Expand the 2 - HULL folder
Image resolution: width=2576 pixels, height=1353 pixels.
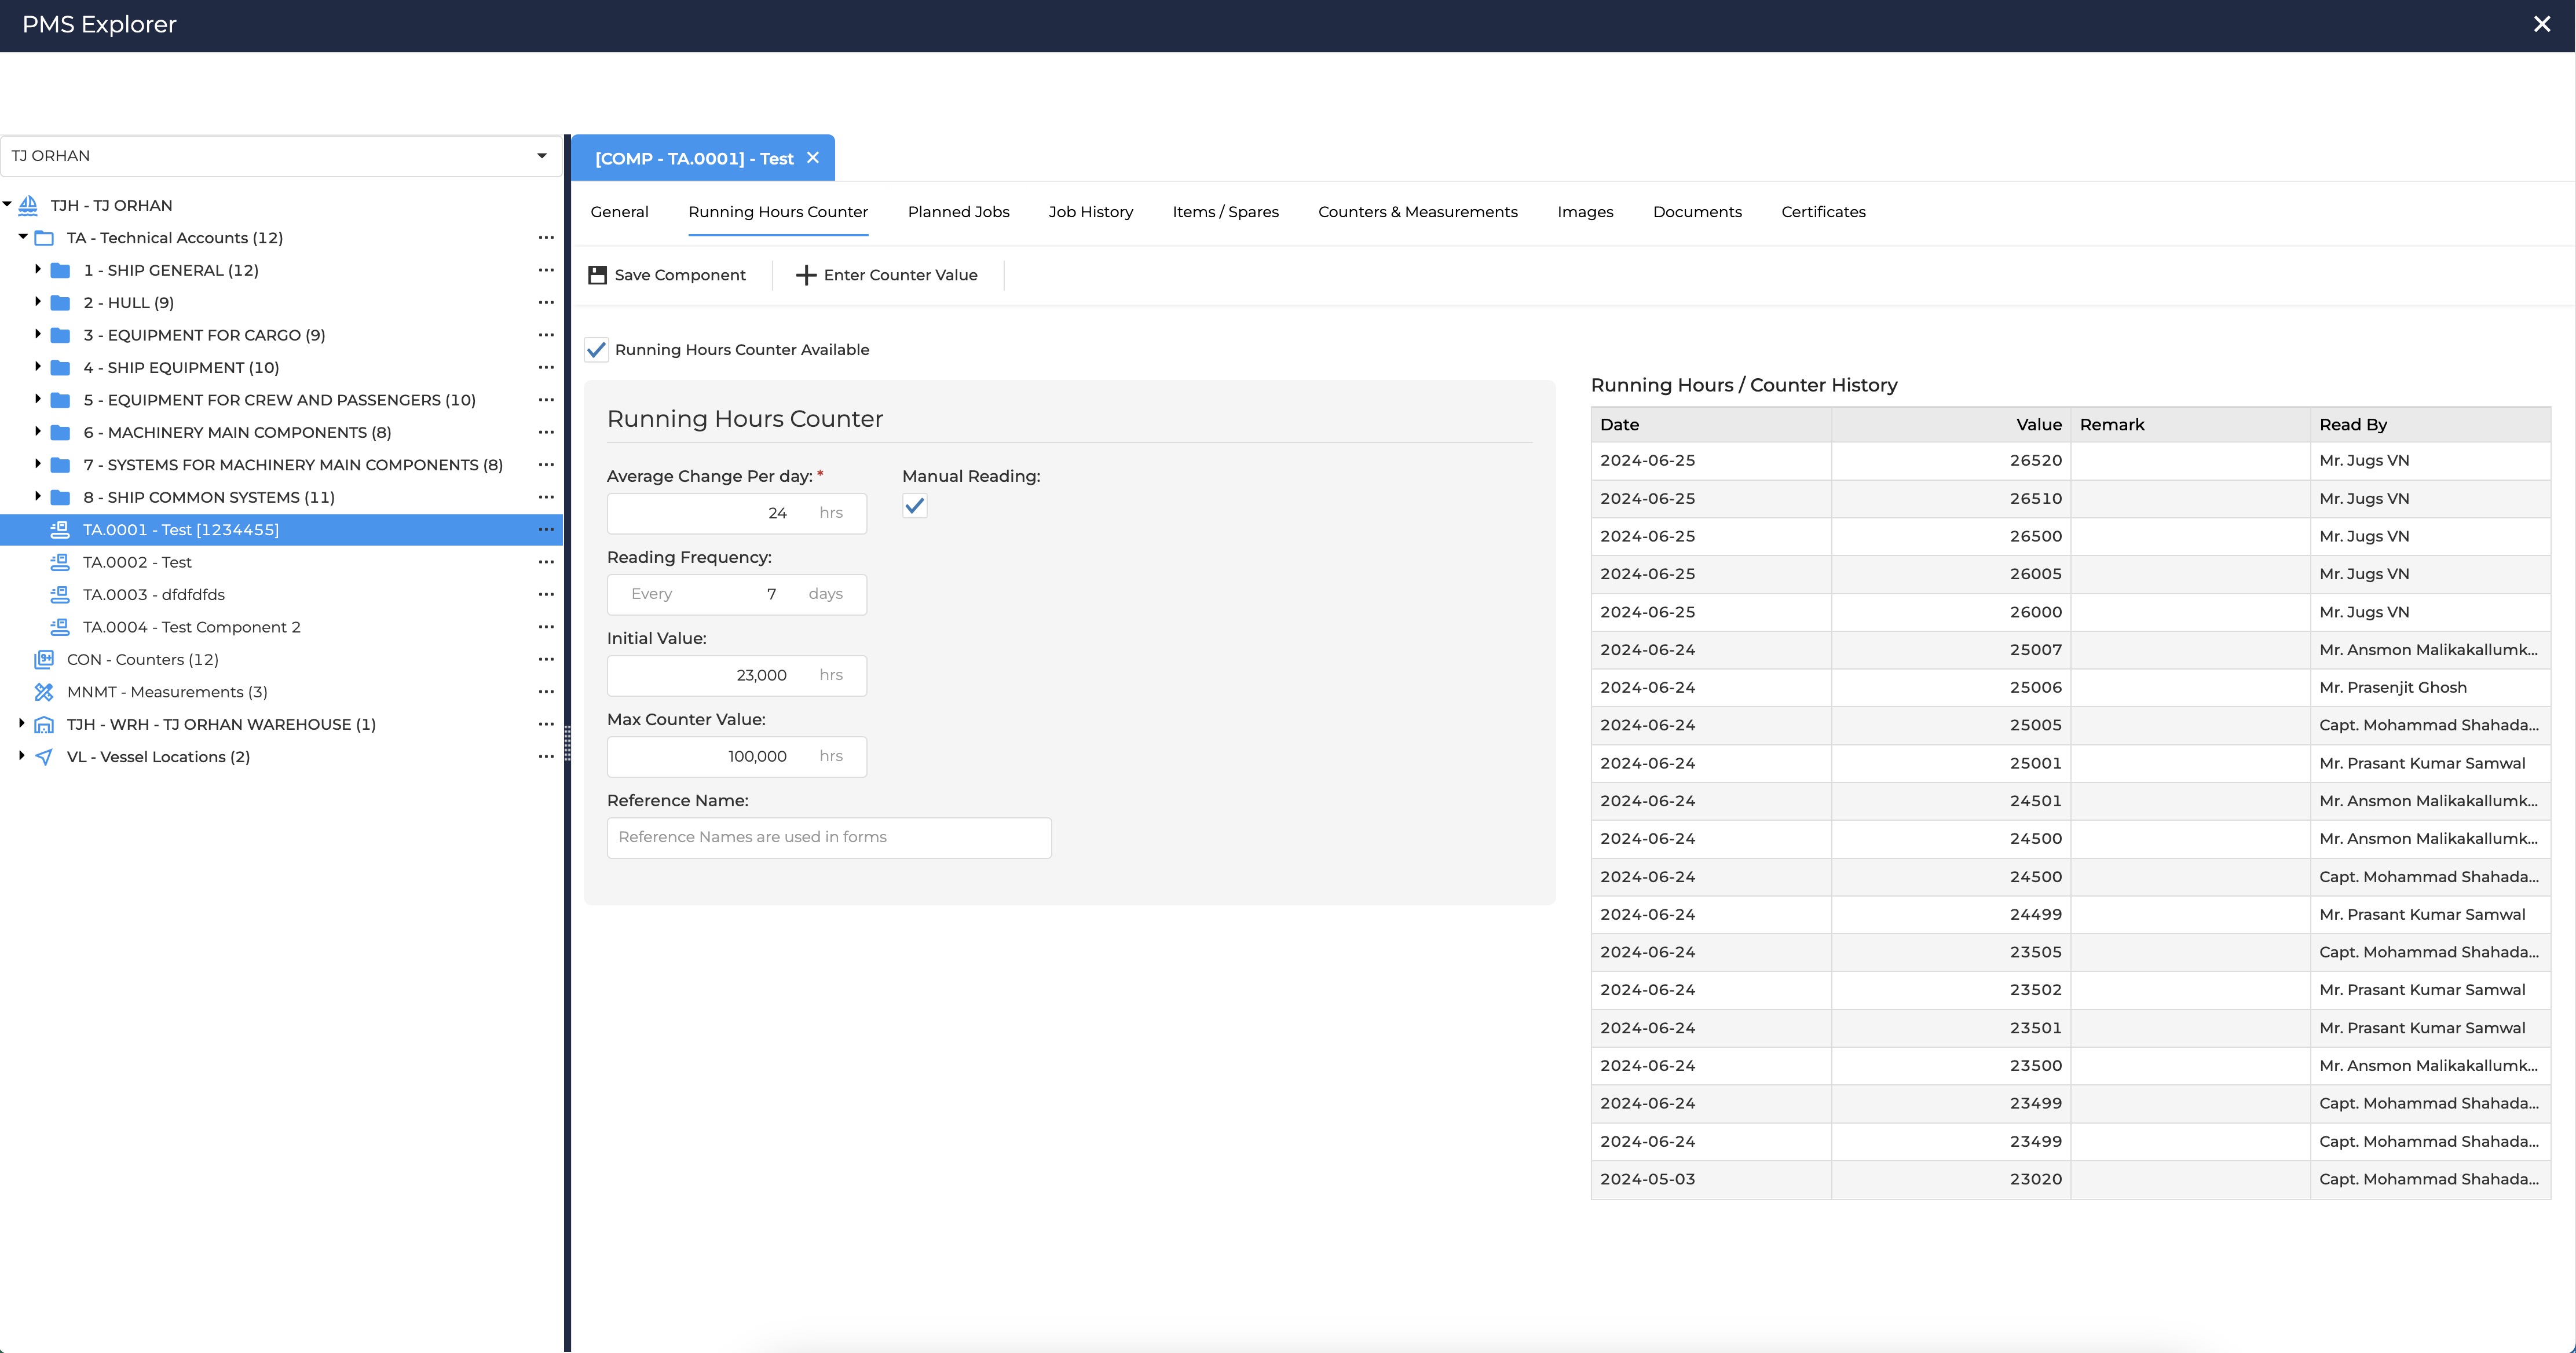[x=38, y=302]
